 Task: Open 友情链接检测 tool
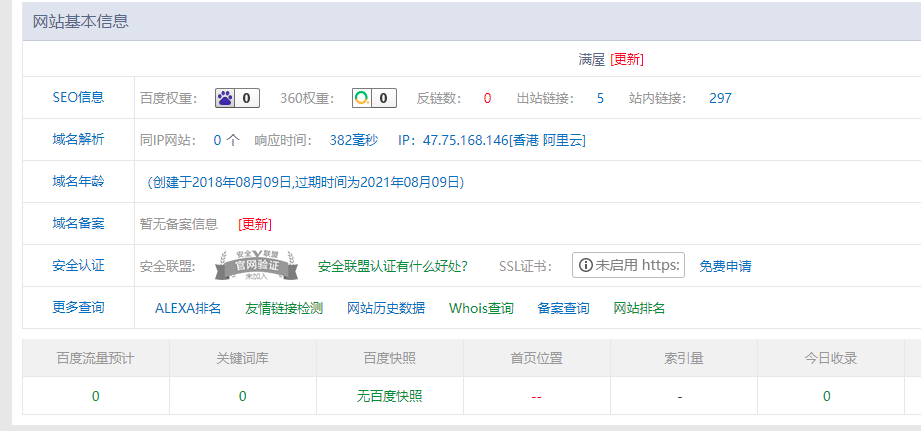[284, 308]
